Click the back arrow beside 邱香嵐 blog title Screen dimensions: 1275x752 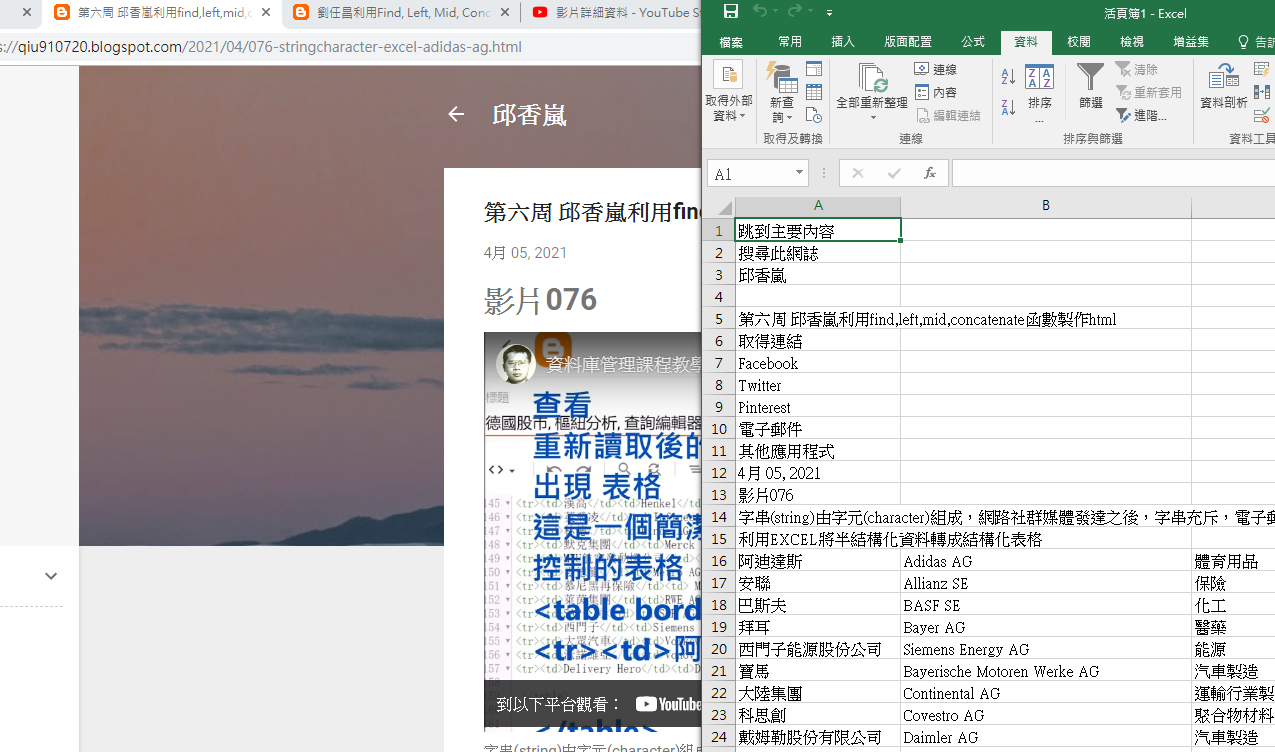(x=456, y=114)
